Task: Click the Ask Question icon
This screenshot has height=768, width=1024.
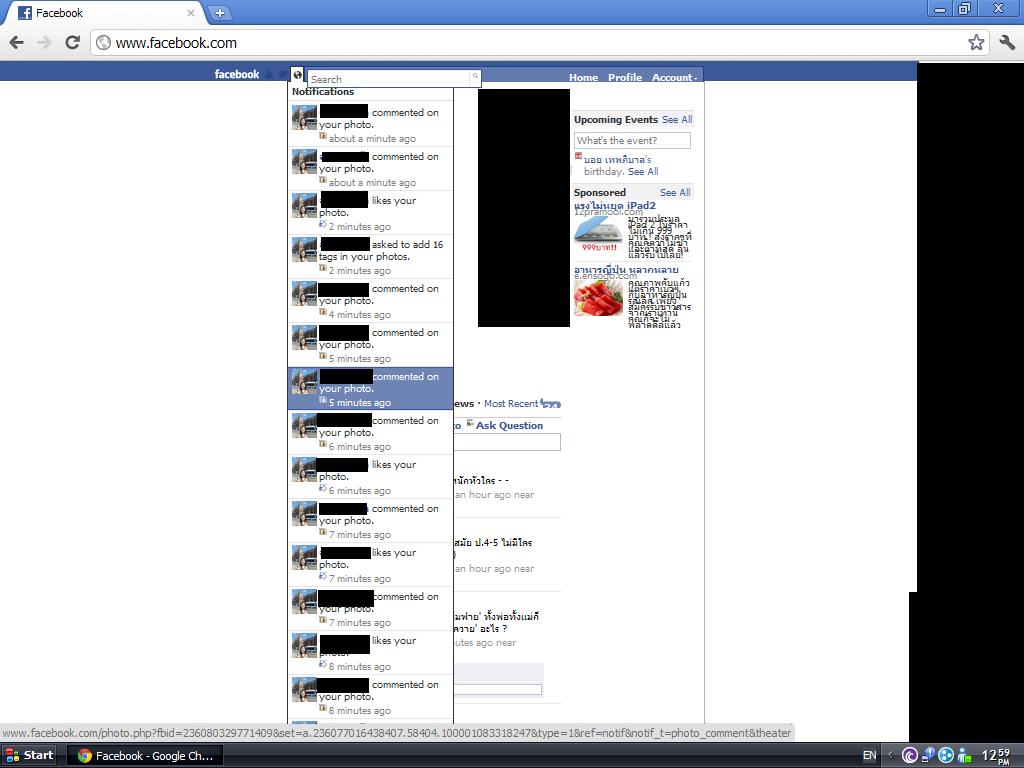Action: click(x=470, y=424)
